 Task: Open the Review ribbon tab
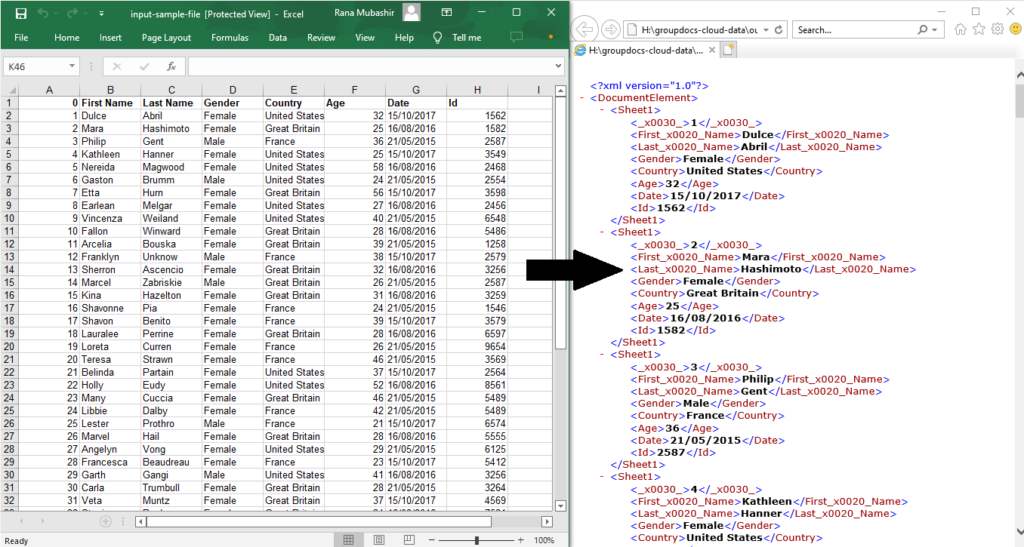pos(321,38)
